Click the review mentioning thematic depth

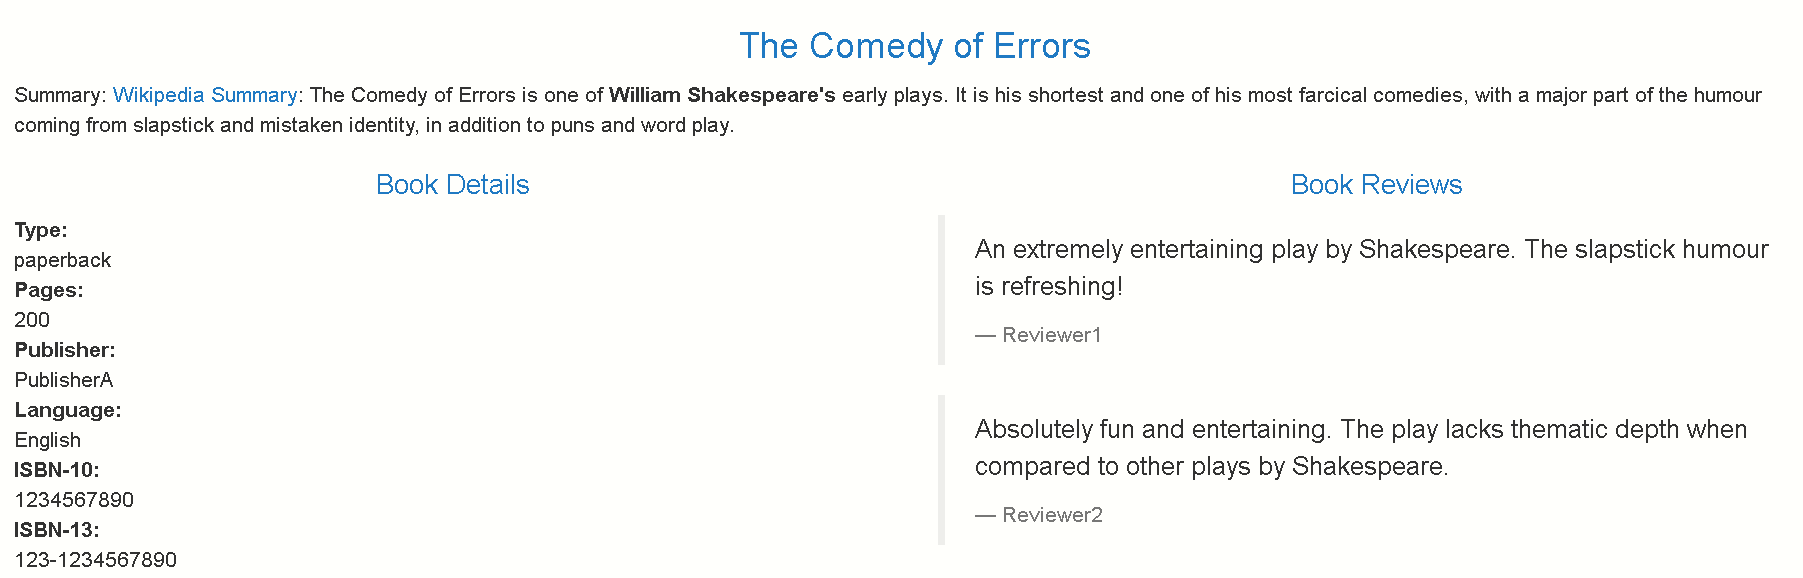pyautogui.click(x=1361, y=448)
